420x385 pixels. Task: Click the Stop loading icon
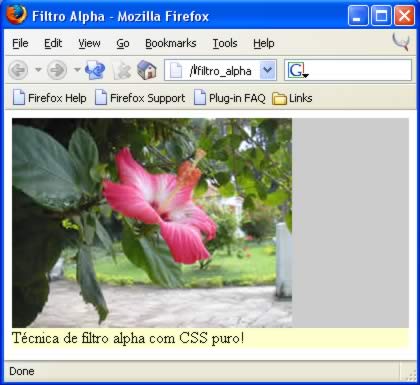point(121,70)
